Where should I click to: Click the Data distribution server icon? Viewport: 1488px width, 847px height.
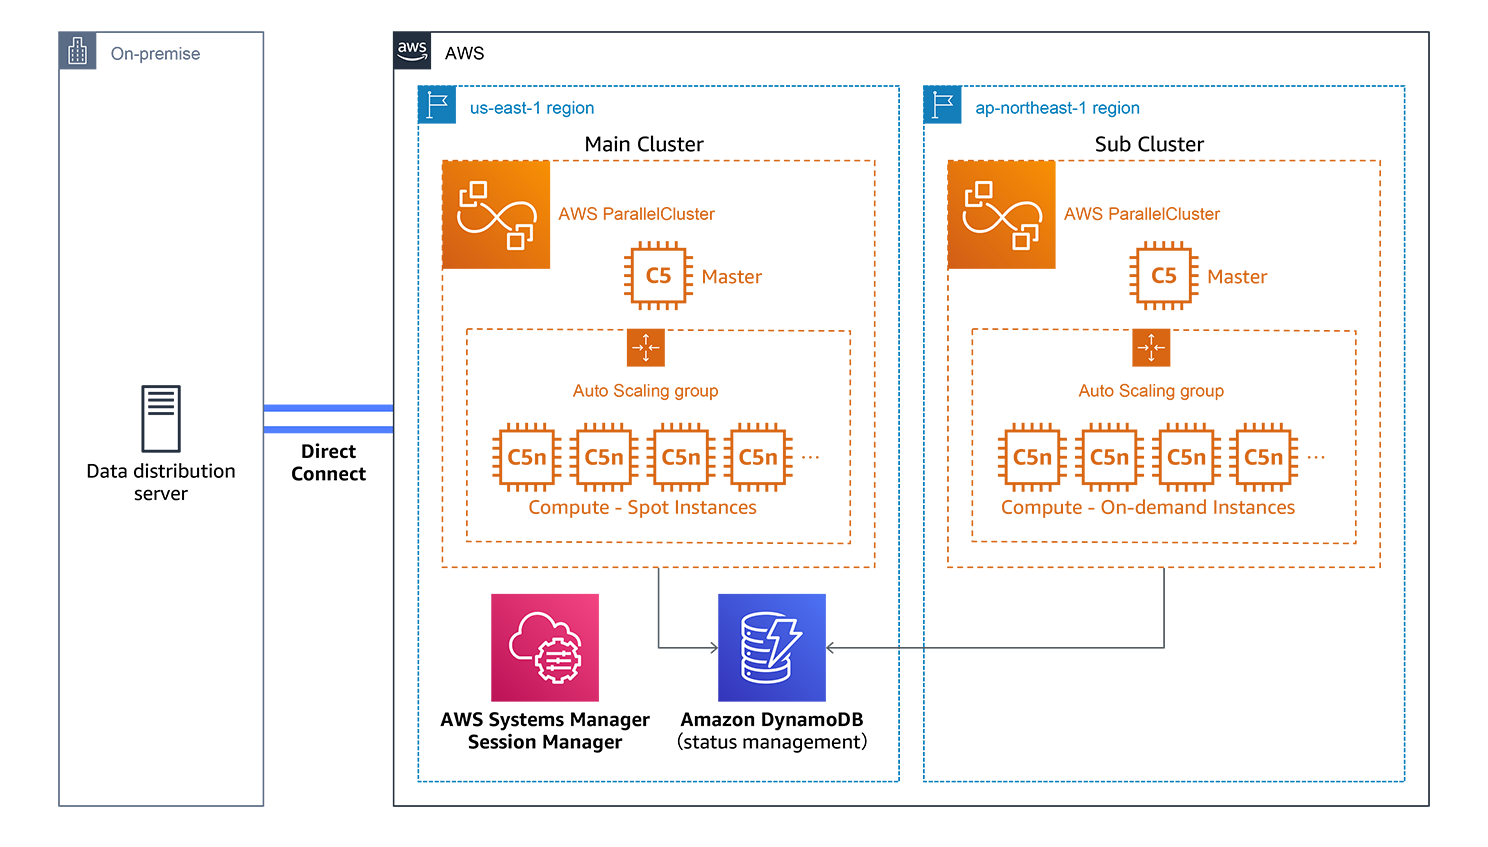pos(161,418)
